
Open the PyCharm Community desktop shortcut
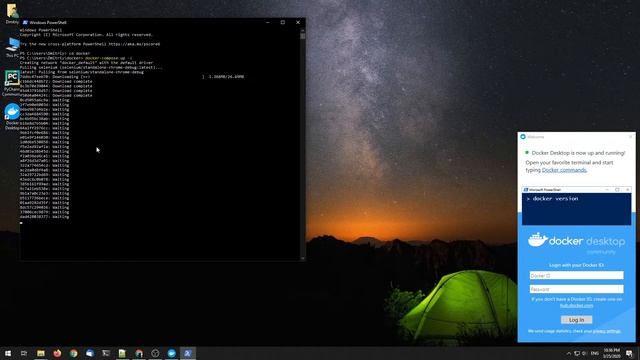pos(12,83)
